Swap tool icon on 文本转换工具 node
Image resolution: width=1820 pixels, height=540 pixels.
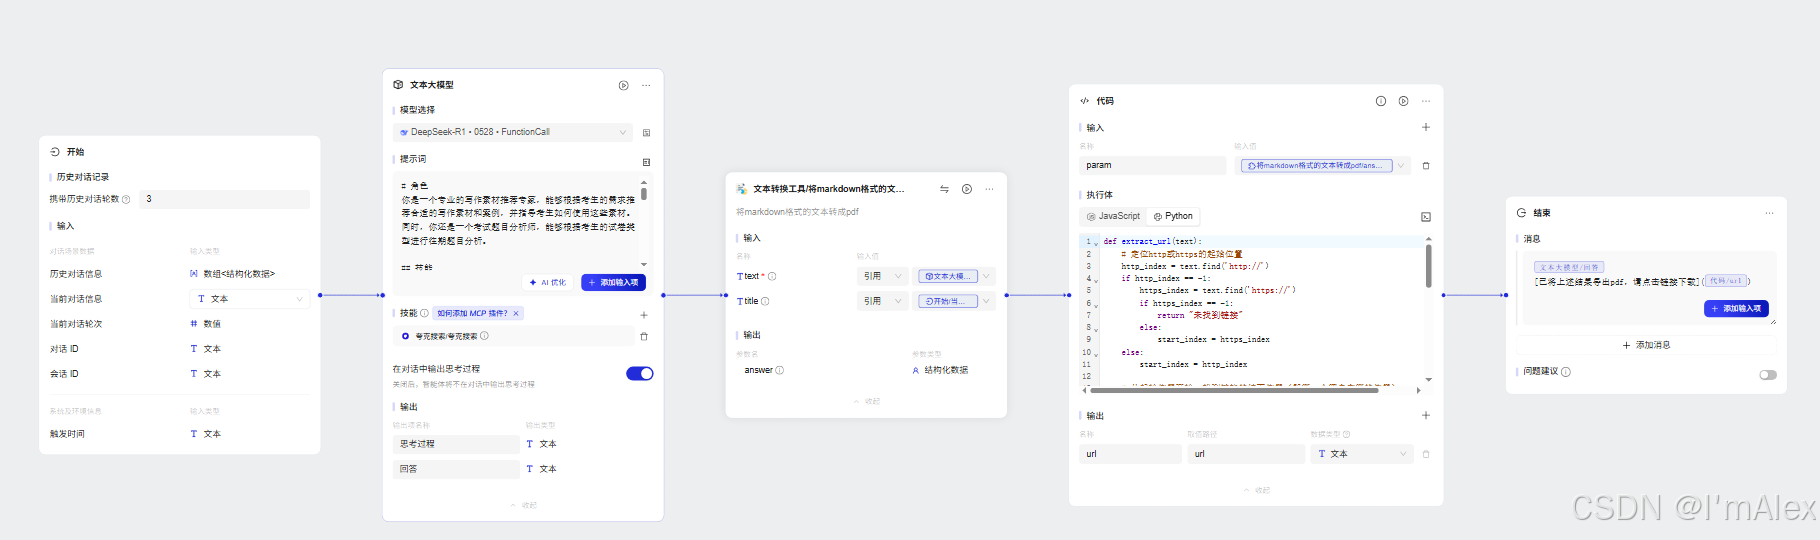pos(944,189)
